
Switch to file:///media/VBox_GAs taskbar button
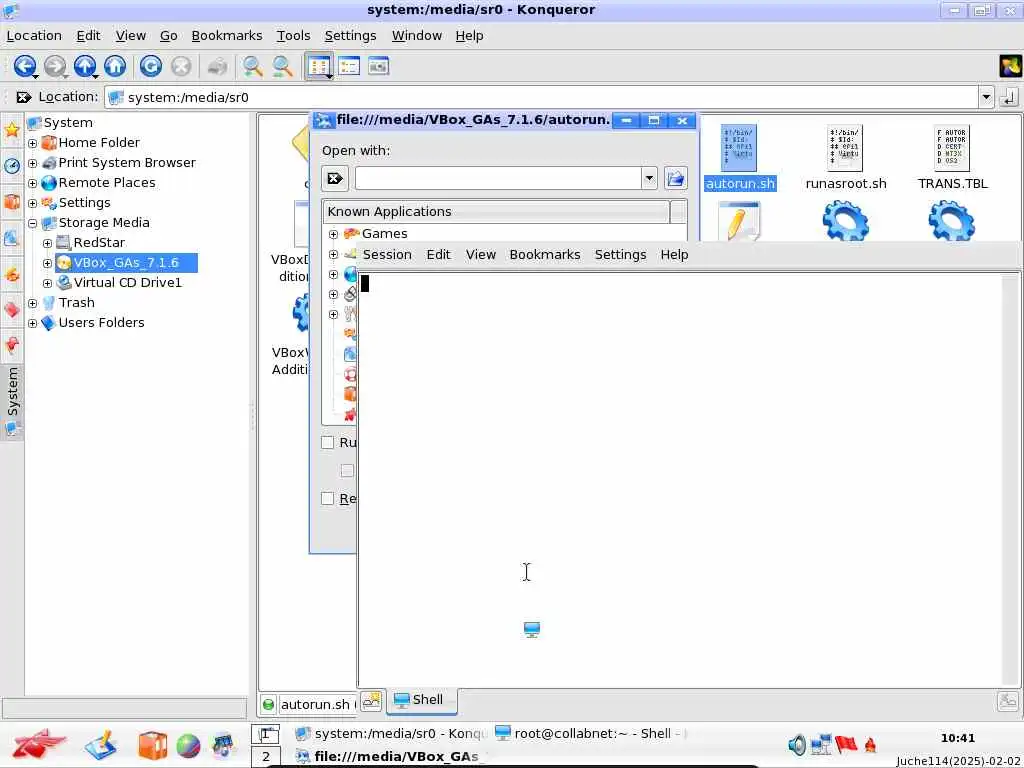(x=390, y=757)
